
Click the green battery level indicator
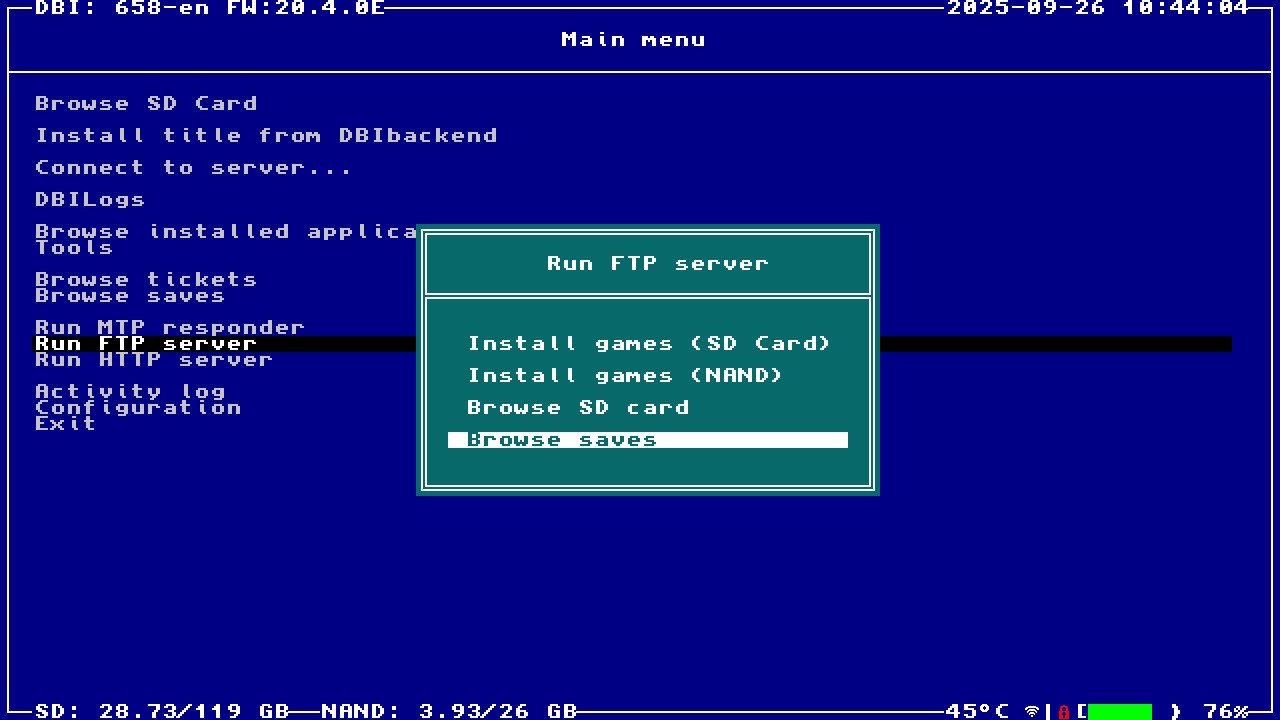[1120, 712]
